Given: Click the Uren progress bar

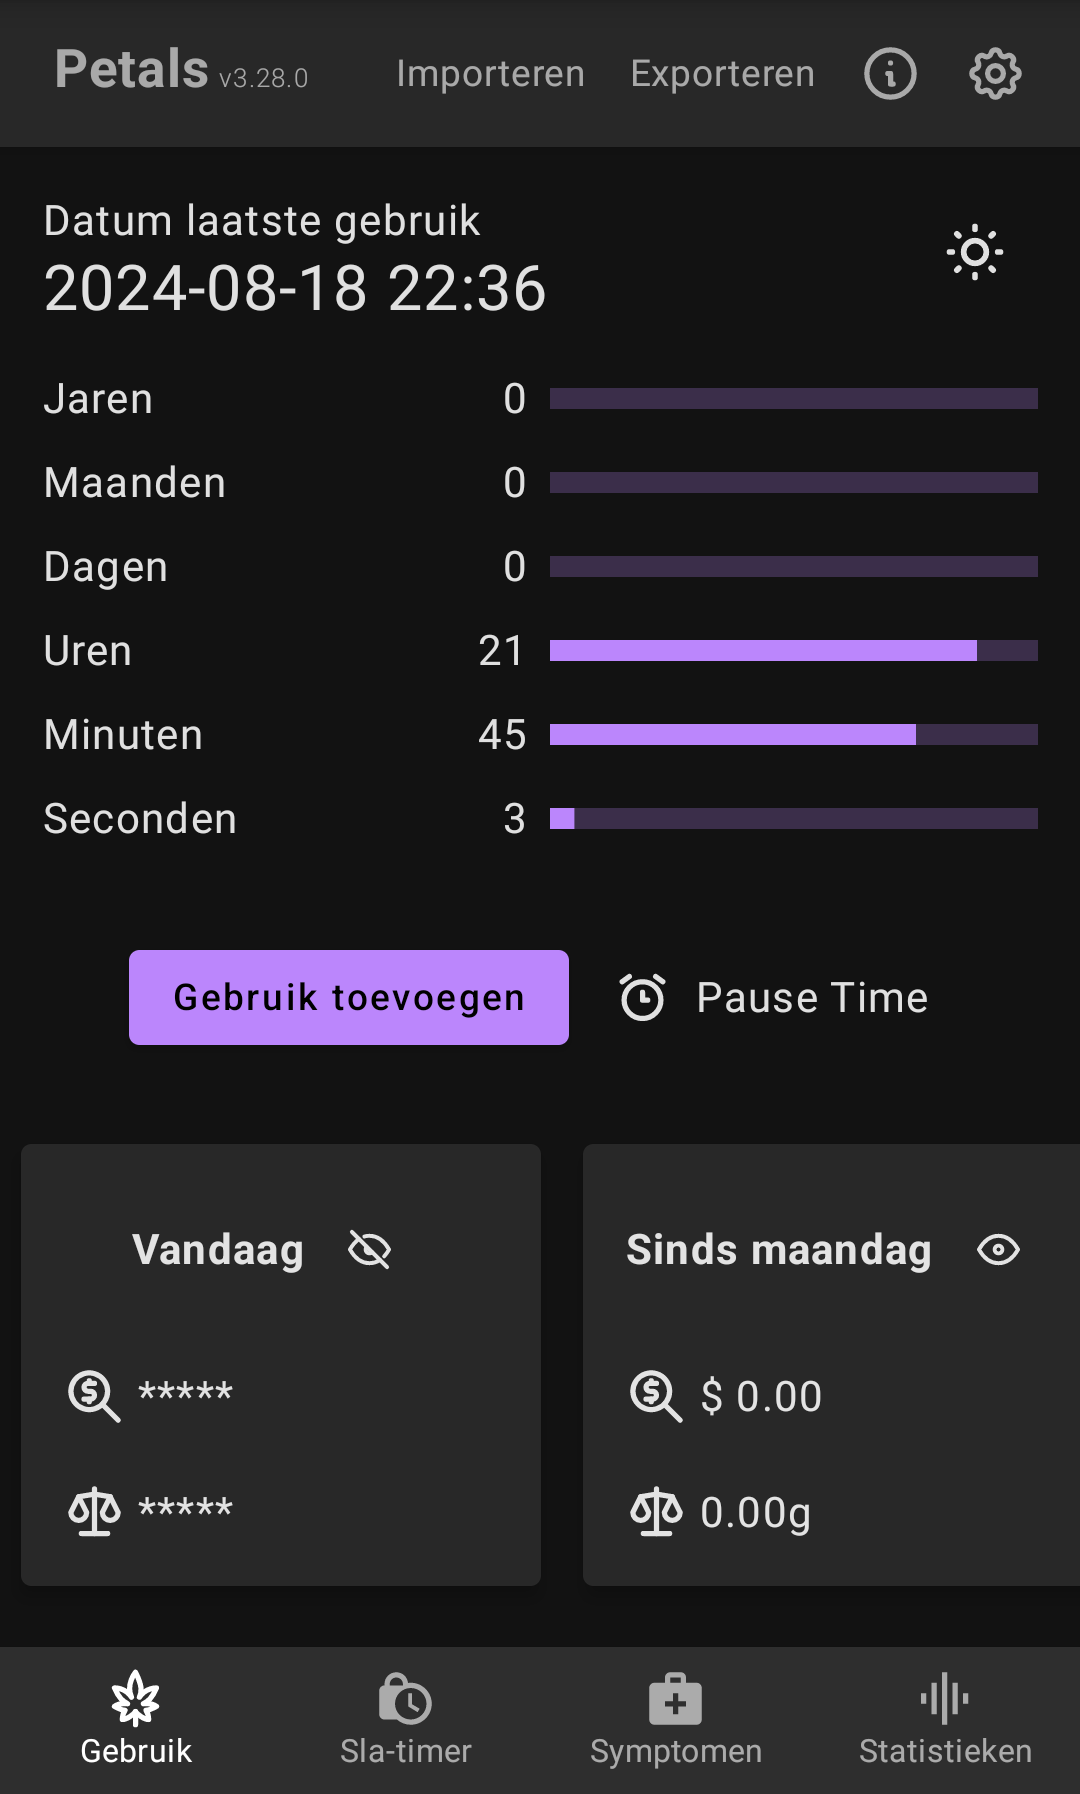Looking at the screenshot, I should 793,651.
